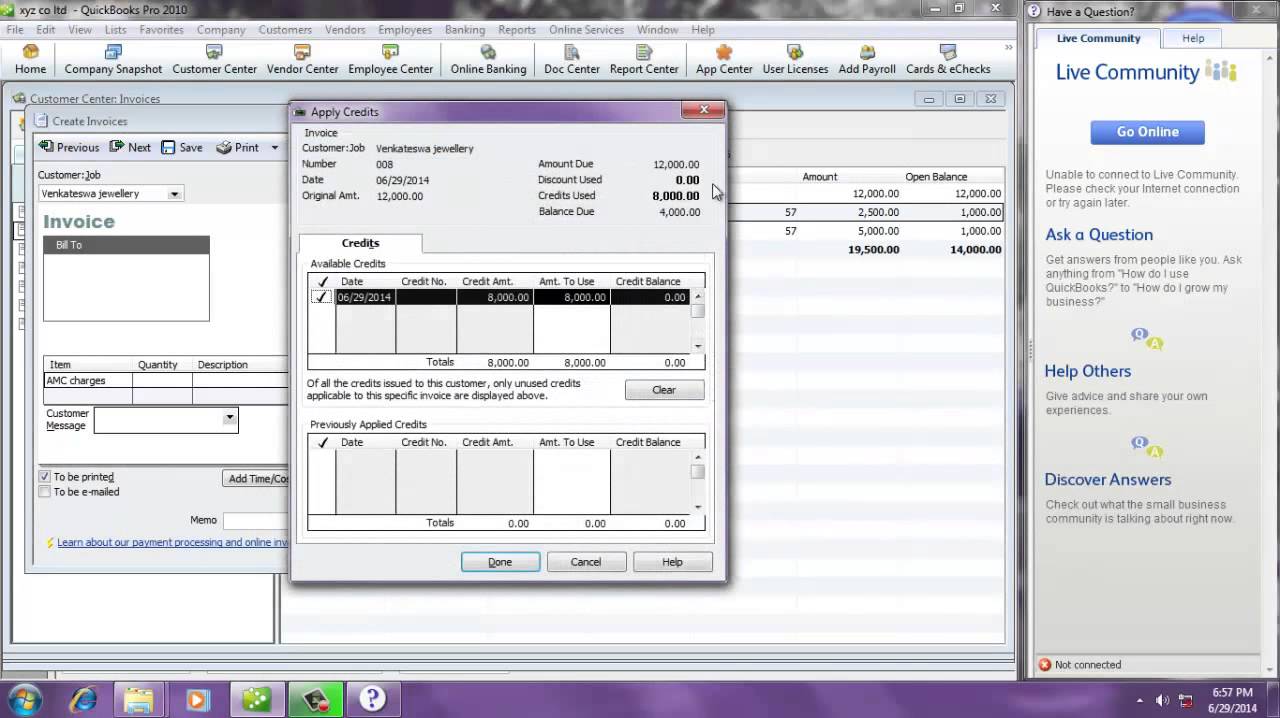Screen dimensions: 1280x718
Task: Open the Vendor Center icon
Action: click(x=302, y=59)
